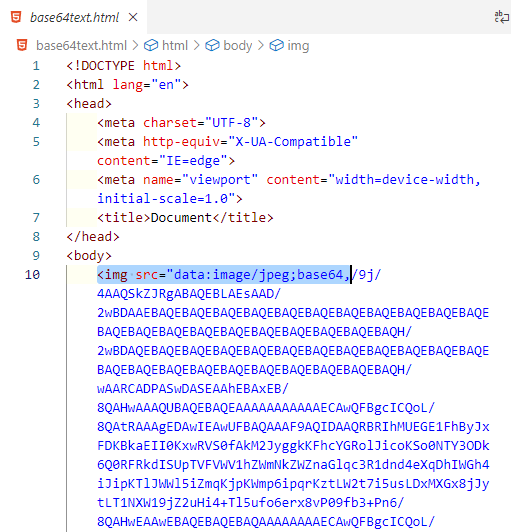Click the line starting FDKBkaEII0KxwRVS0fAkM2
Screen dimensions: 511x532
point(293,445)
